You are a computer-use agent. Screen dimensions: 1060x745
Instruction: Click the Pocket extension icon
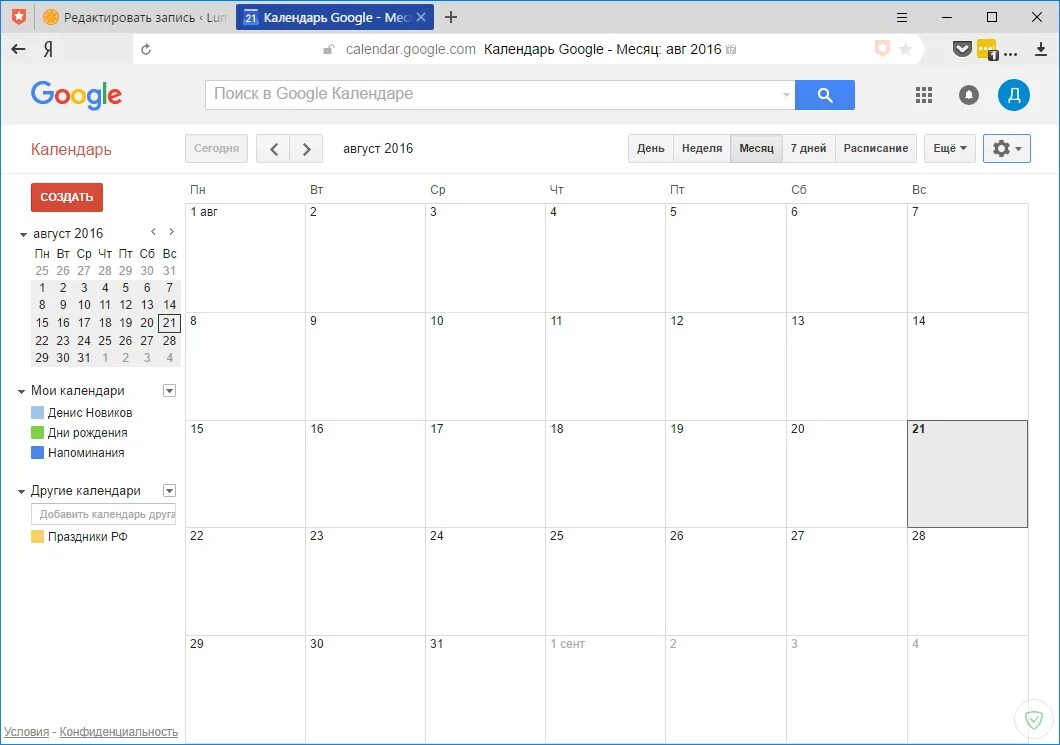pos(961,49)
